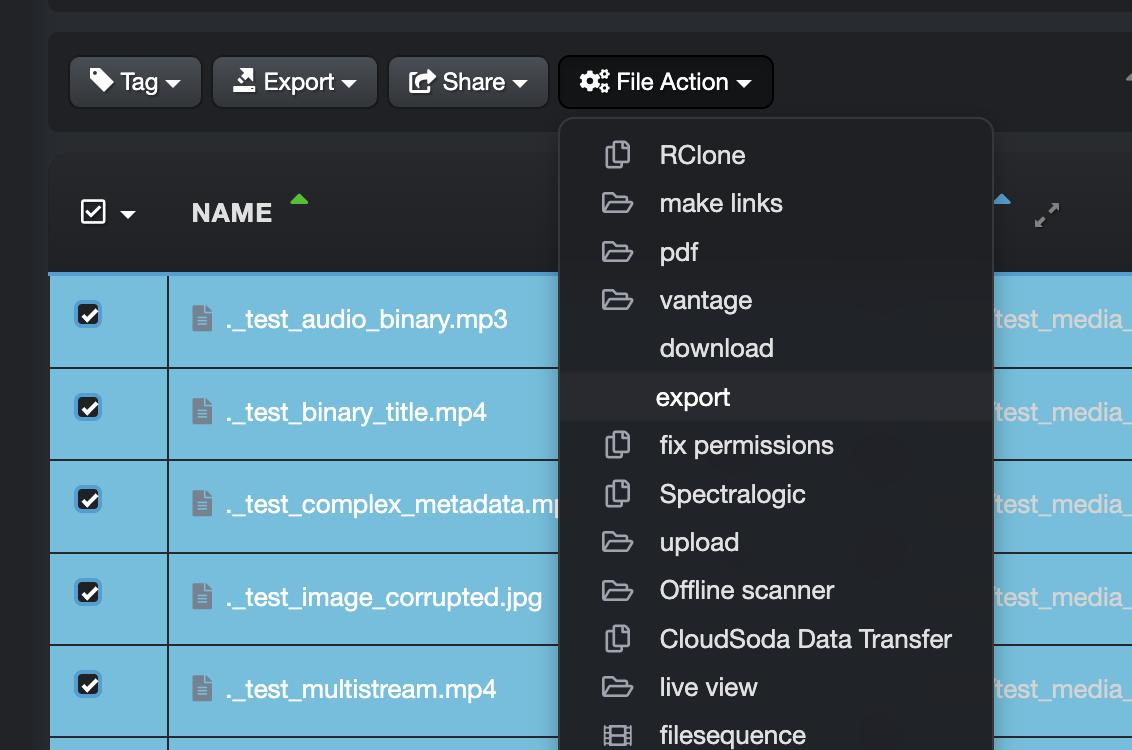The height and width of the screenshot is (750, 1132).
Task: Uncheck the ._test_audio_binary.mp3 row checkbox
Action: 88,315
